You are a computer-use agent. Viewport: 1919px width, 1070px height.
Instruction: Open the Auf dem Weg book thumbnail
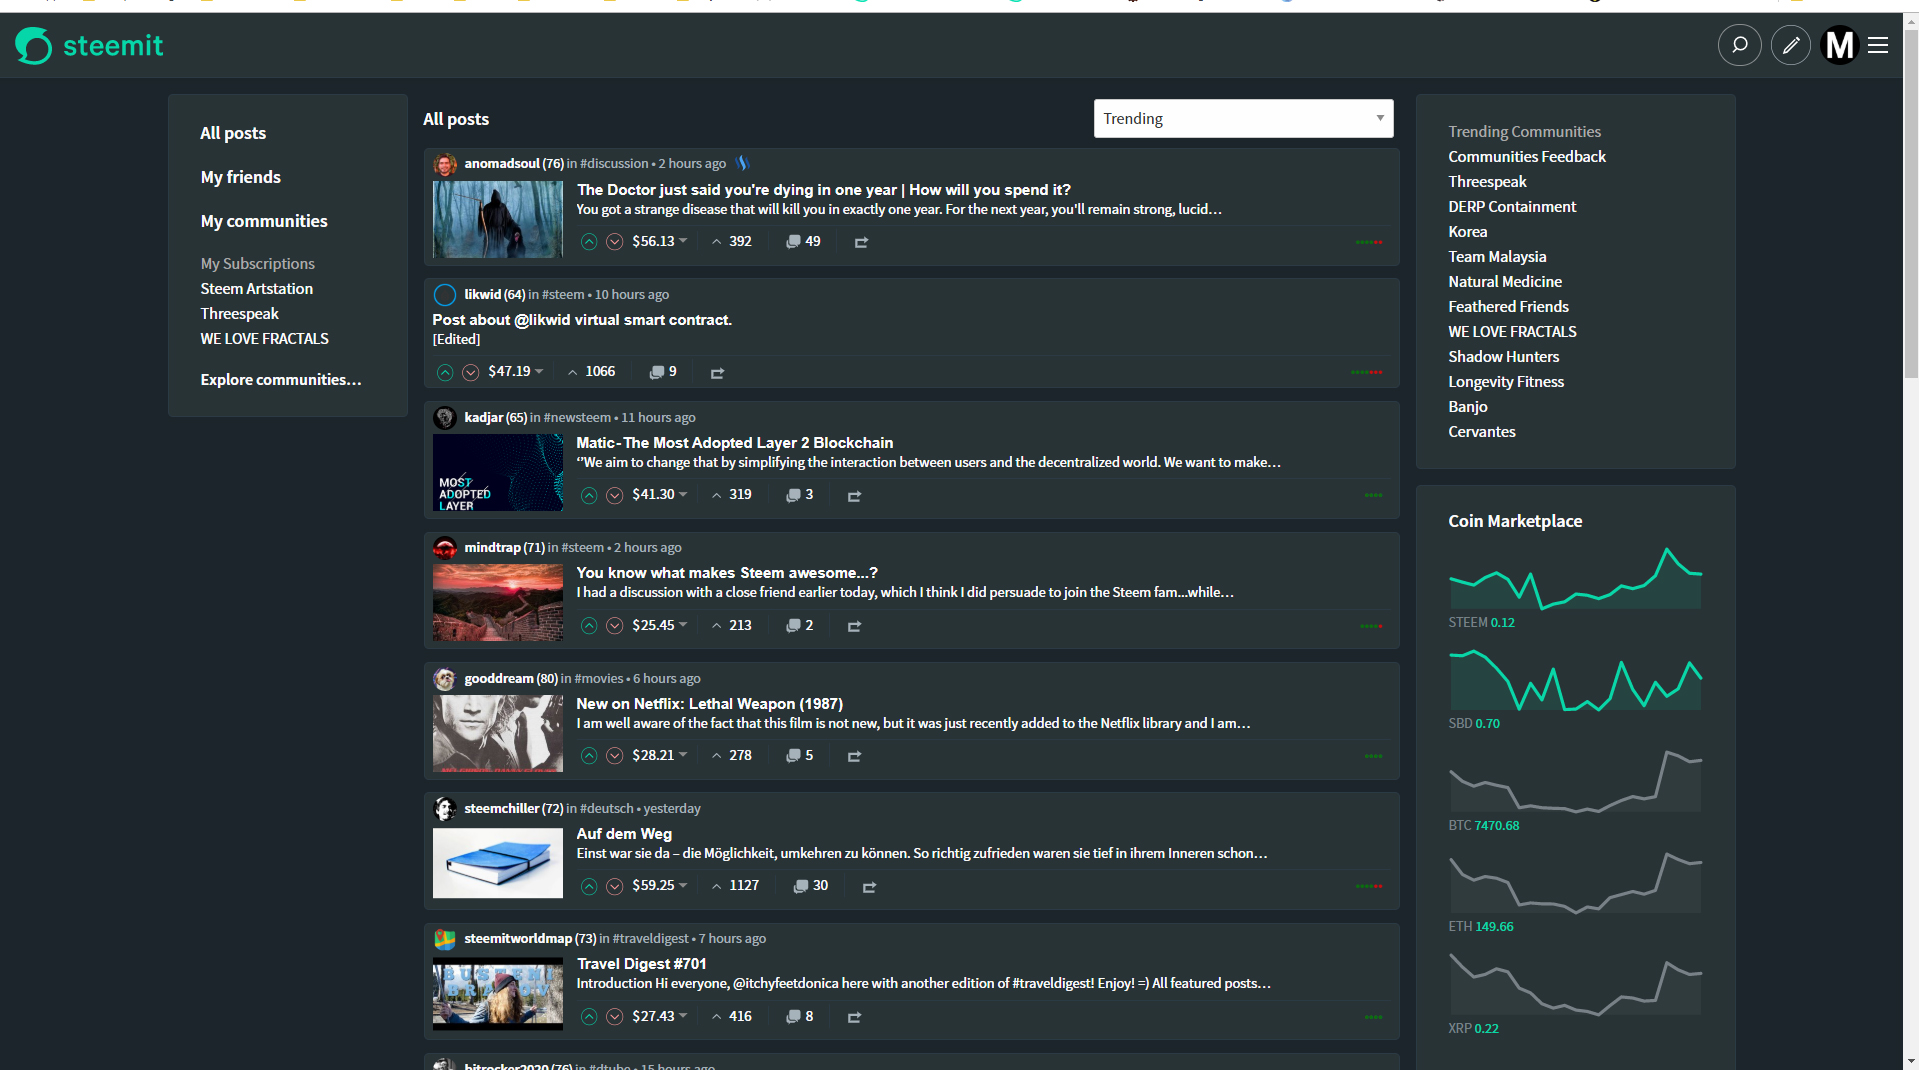pyautogui.click(x=498, y=863)
